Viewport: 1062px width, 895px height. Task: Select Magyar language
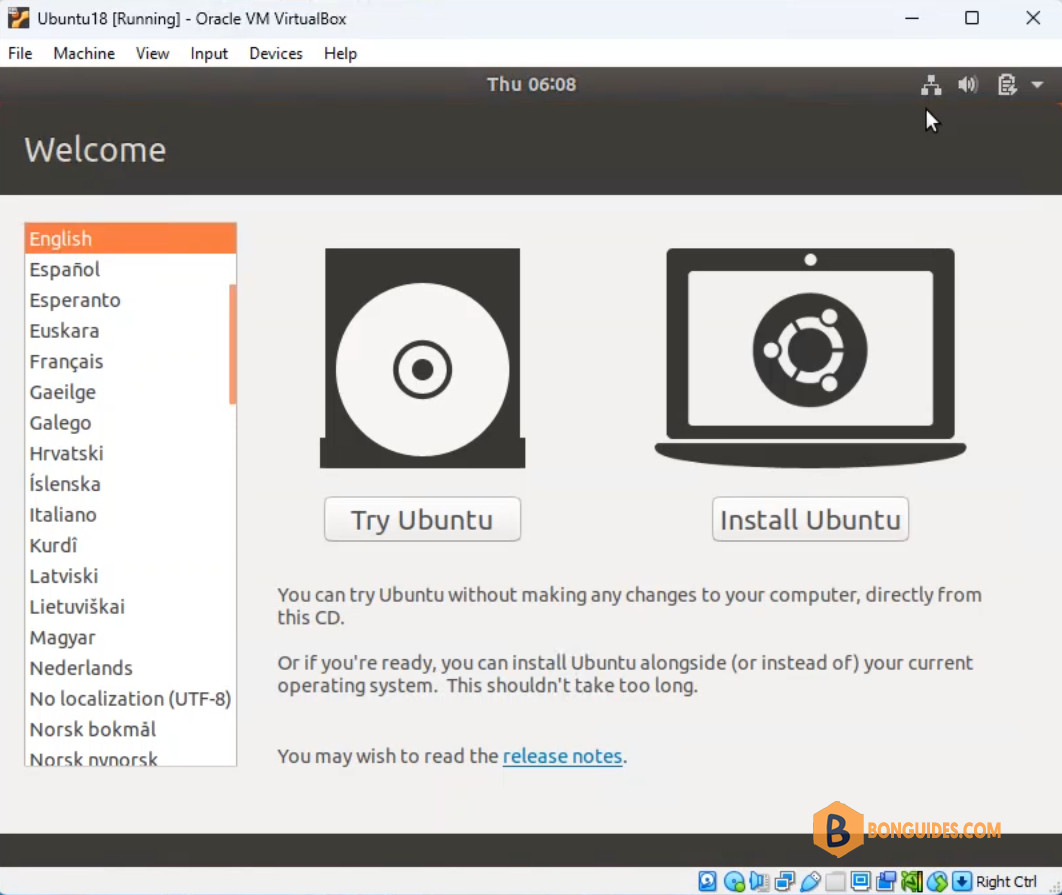click(x=131, y=638)
